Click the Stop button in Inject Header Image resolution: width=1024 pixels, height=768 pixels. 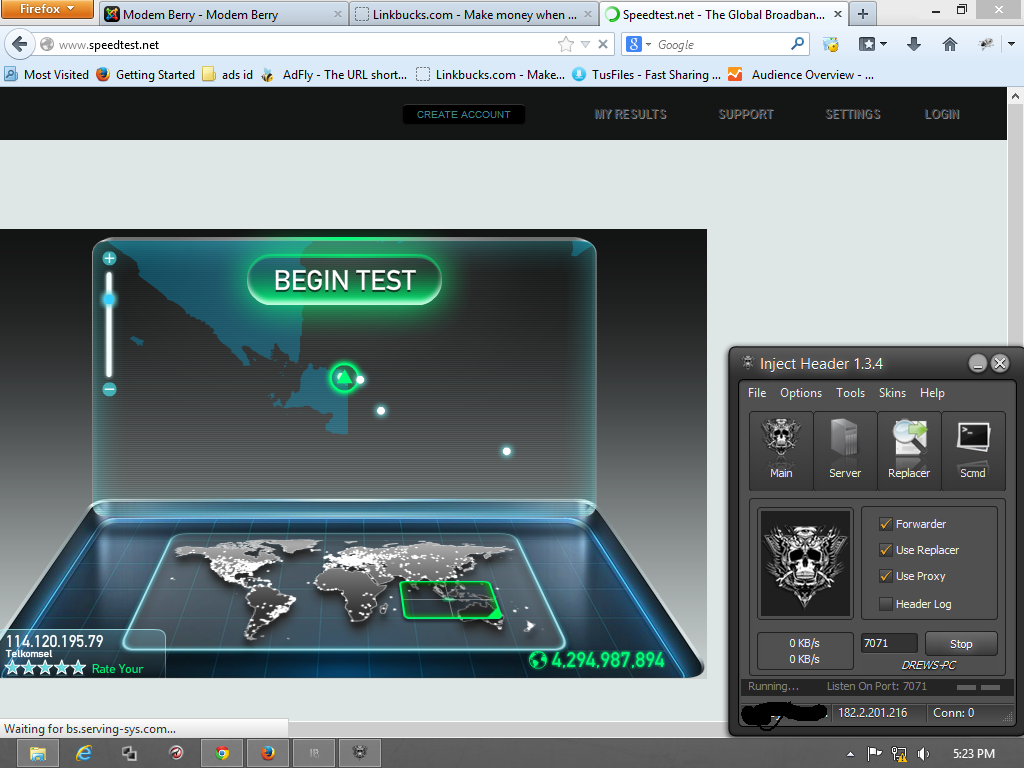[x=961, y=643]
